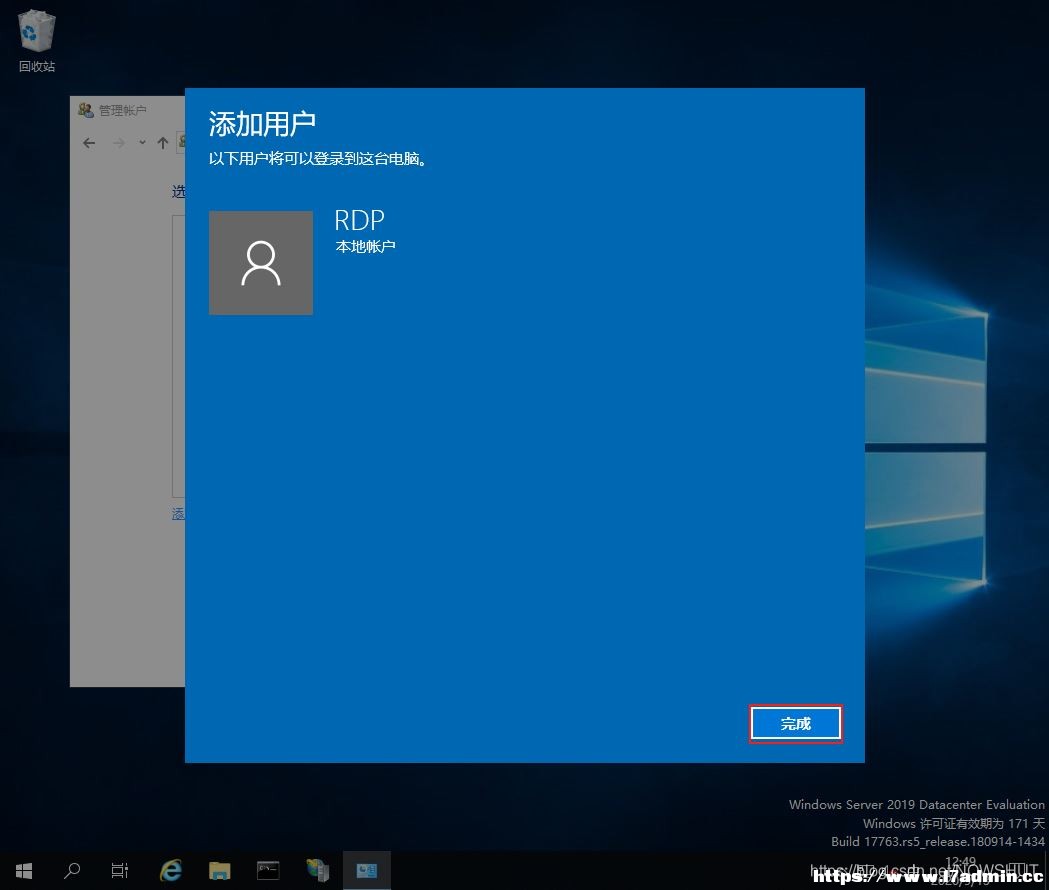Select the RDP user avatar picture
The image size is (1049, 890).
pos(261,263)
